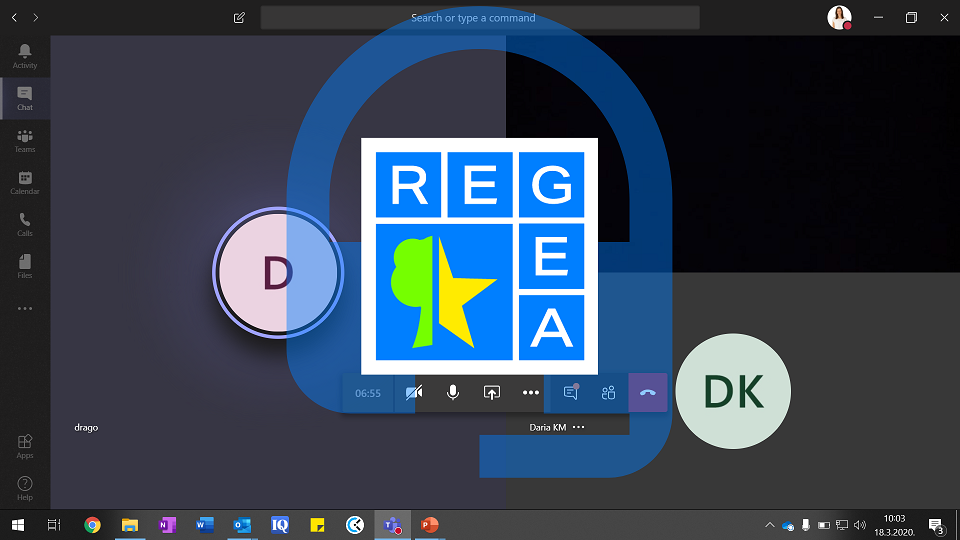960x540 pixels.
Task: Open the Apps store
Action: coord(24,446)
